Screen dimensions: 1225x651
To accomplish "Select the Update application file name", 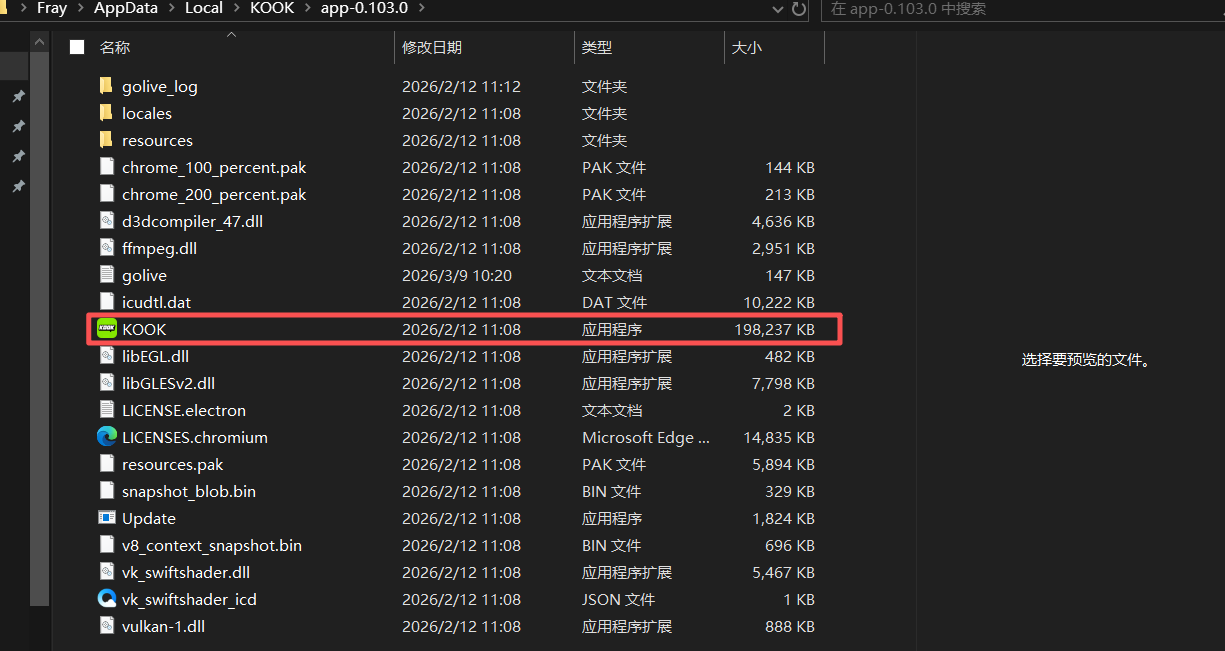I will tap(149, 518).
